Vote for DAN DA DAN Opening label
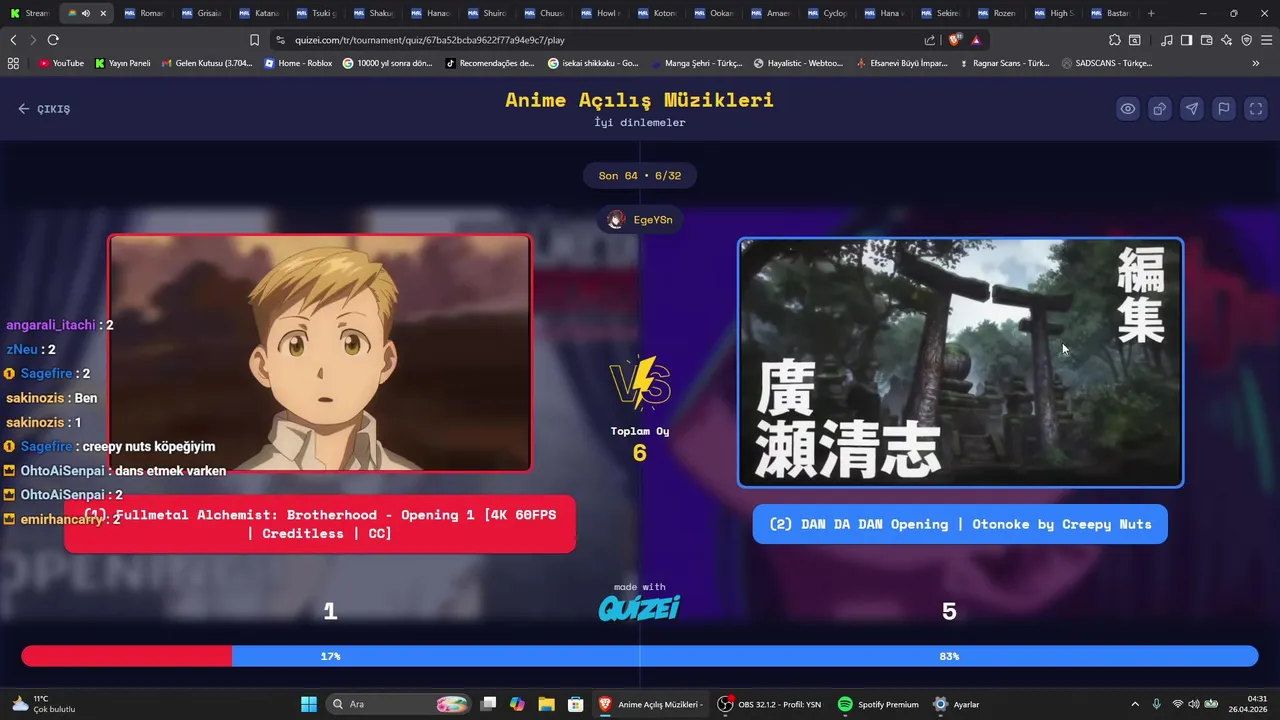The image size is (1280, 720). (x=960, y=524)
